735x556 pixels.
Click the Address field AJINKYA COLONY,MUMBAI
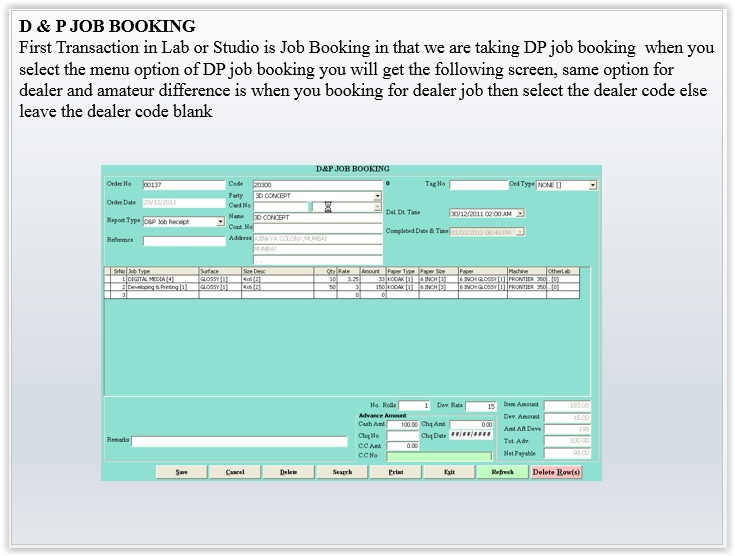pos(318,239)
